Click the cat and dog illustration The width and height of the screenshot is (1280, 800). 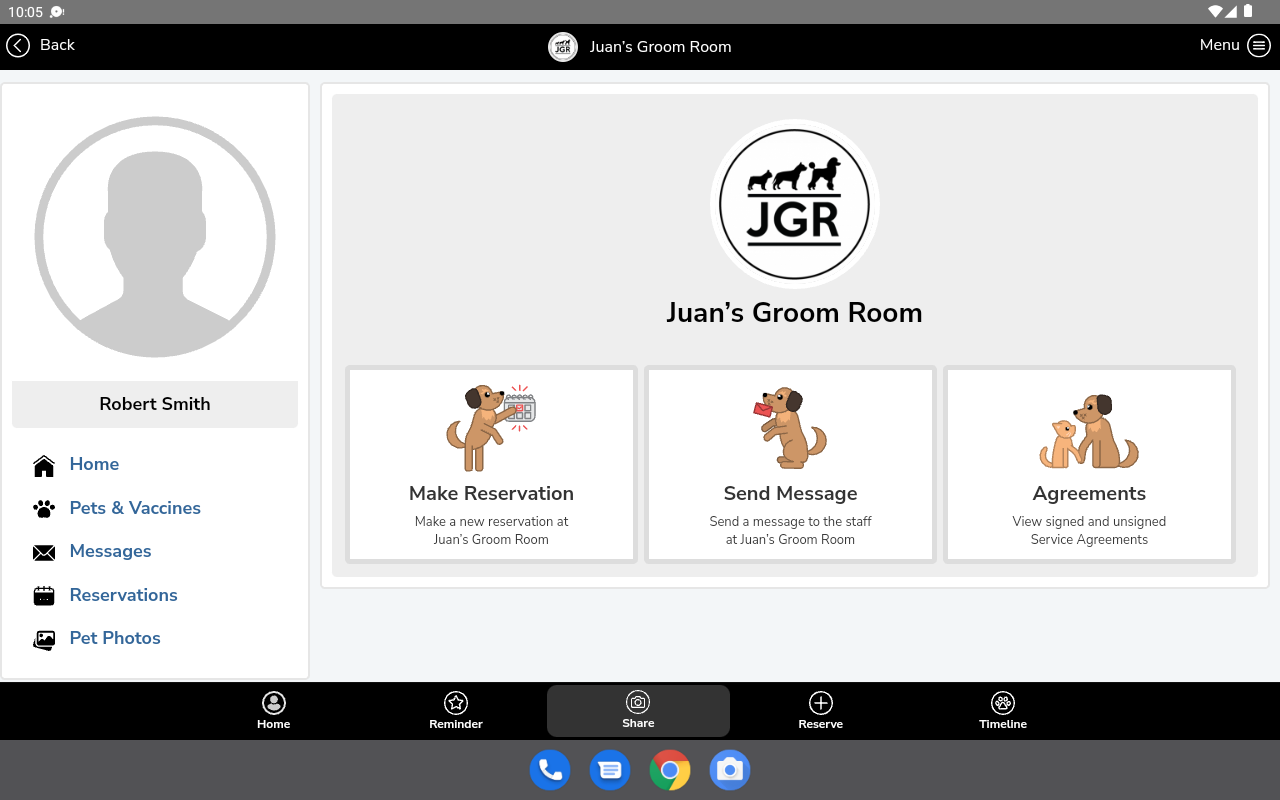pyautogui.click(x=1089, y=431)
